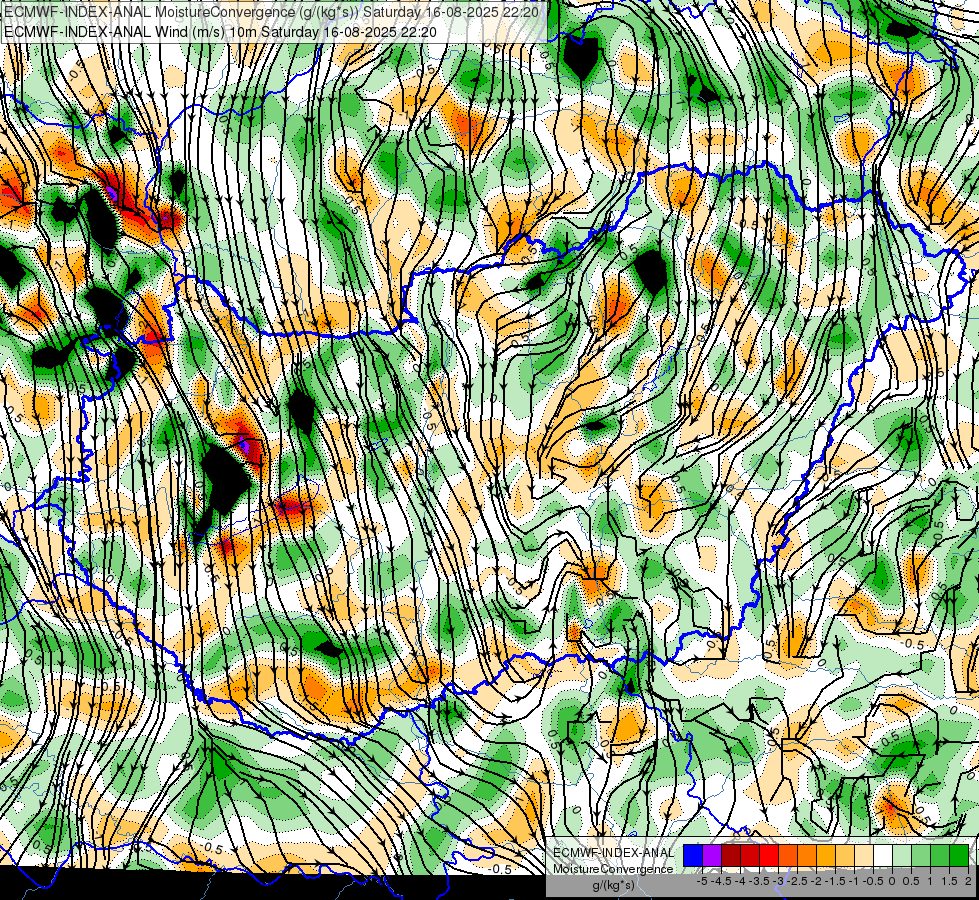
Task: Click the orange-red swatch between -3 and -2.5
Action: point(788,855)
